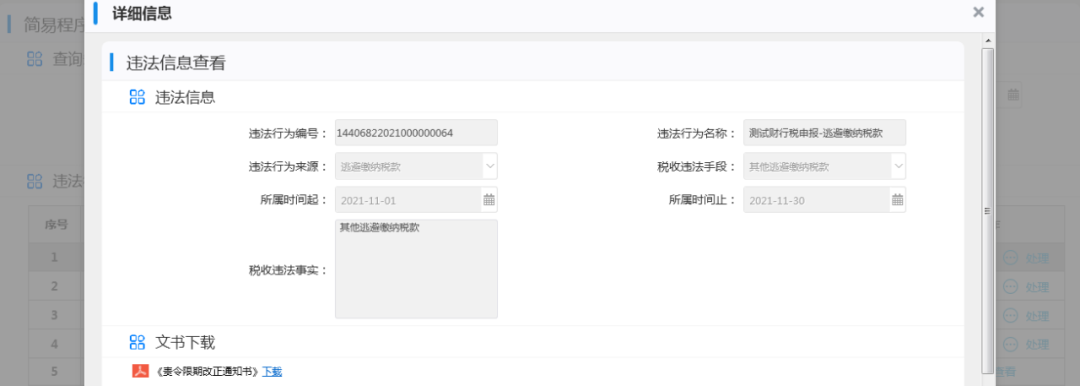Click PDF icon for 责令限期改正通知书

(x=141, y=372)
